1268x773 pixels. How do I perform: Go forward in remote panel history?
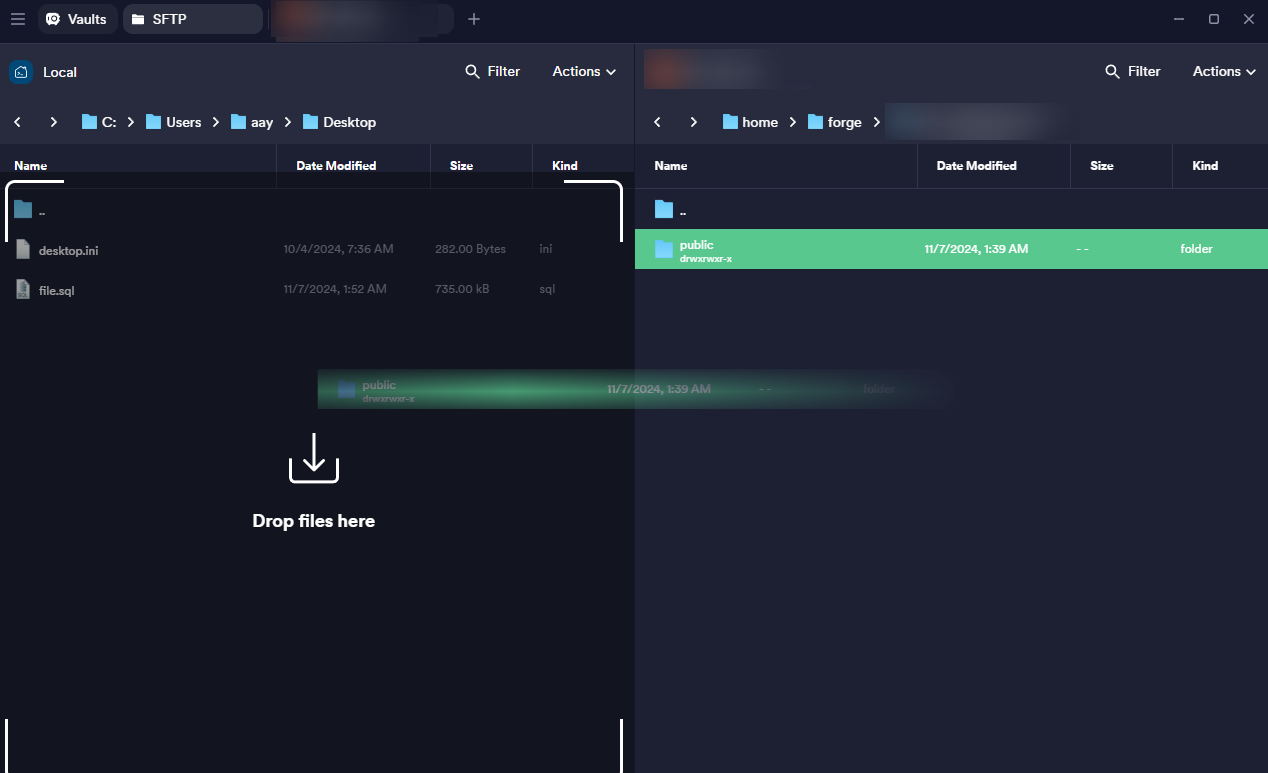click(693, 122)
